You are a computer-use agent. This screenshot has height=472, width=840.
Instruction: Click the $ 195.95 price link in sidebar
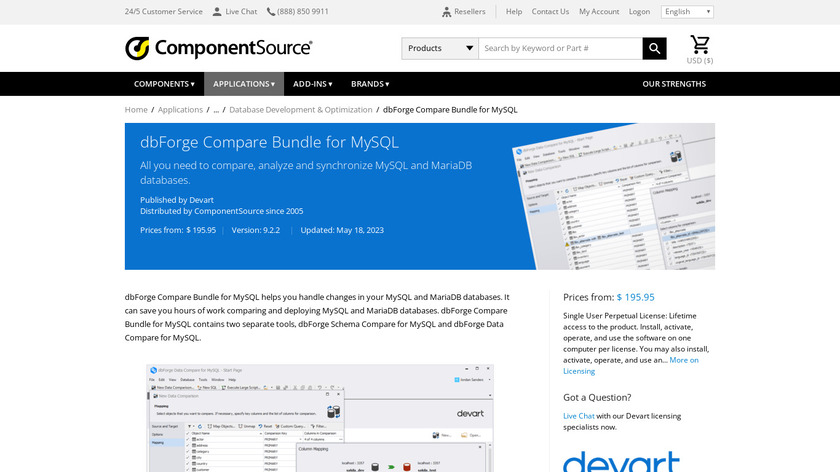coord(635,297)
